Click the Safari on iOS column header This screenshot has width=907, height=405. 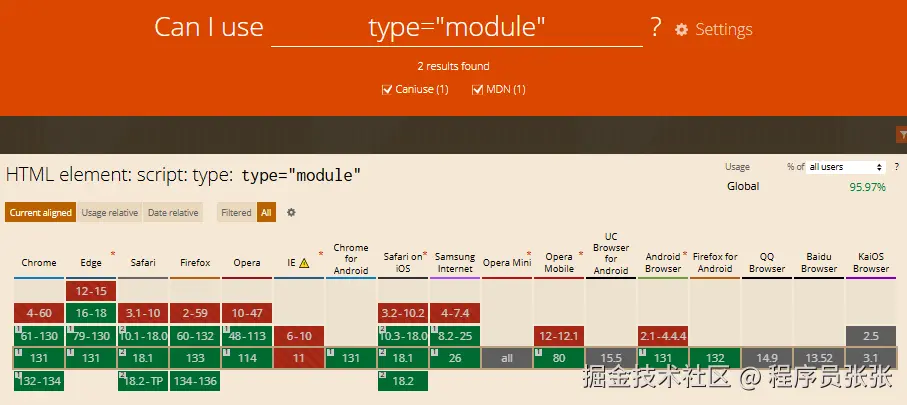tap(403, 263)
